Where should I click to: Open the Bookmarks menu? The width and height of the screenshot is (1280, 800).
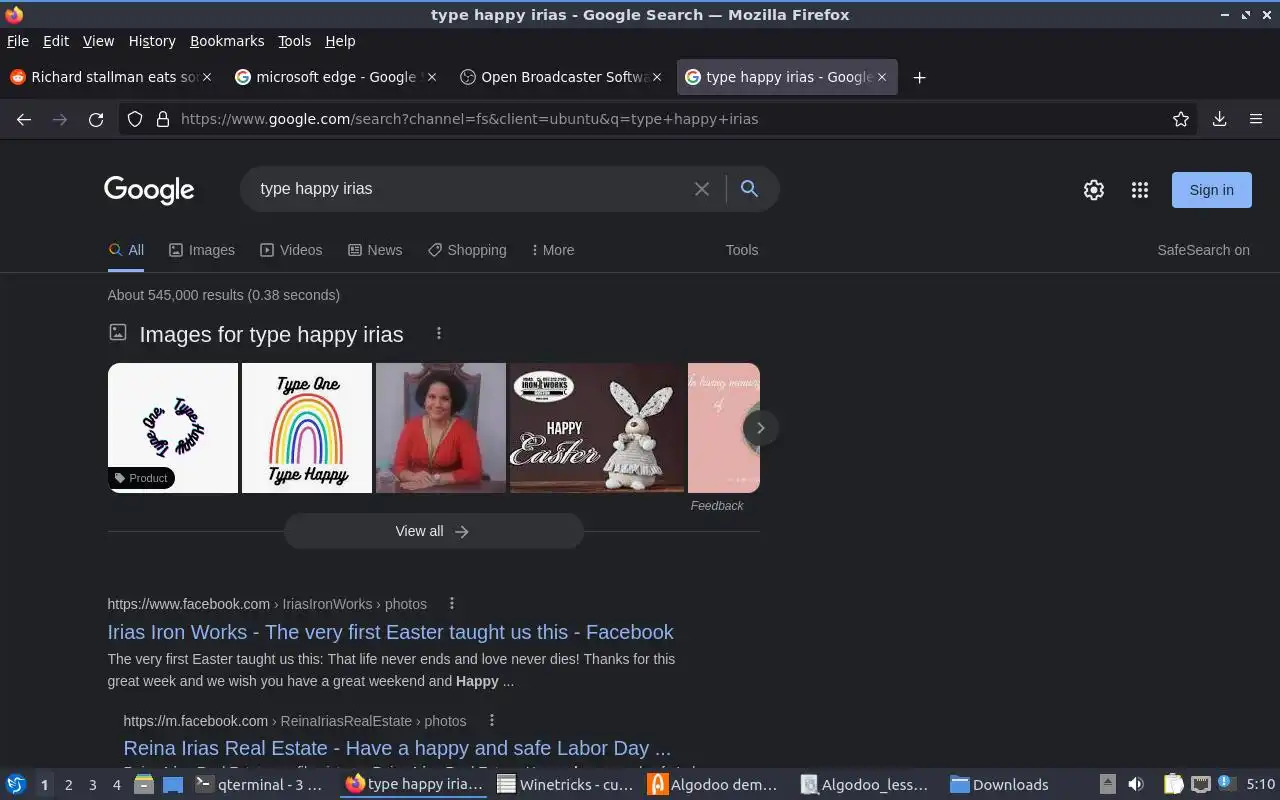tap(227, 41)
